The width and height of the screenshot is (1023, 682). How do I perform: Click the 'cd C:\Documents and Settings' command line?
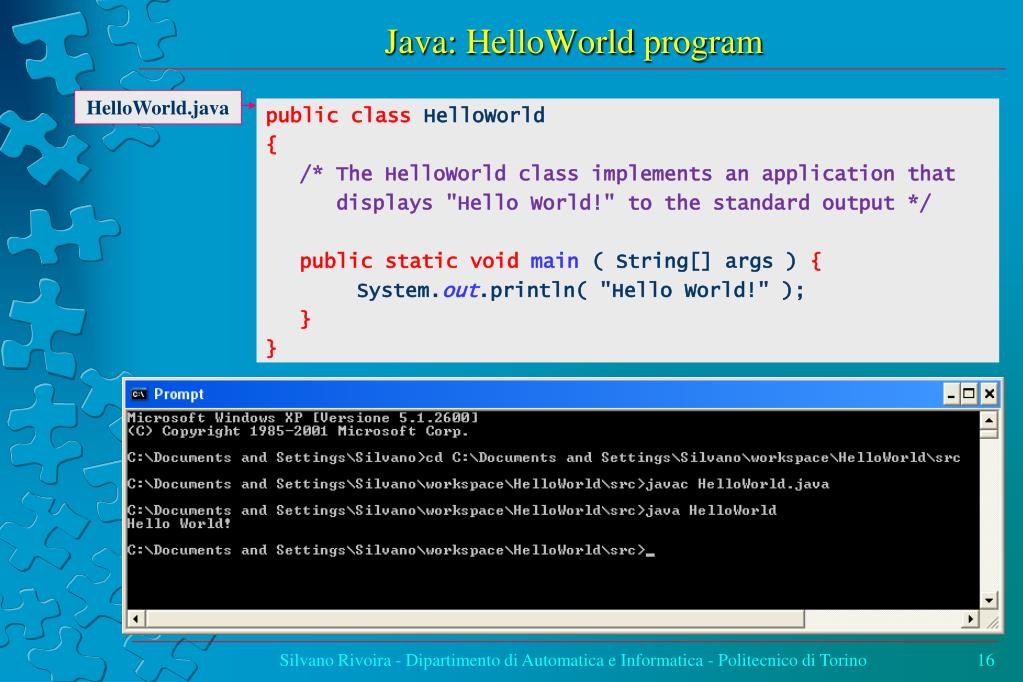pos(543,457)
